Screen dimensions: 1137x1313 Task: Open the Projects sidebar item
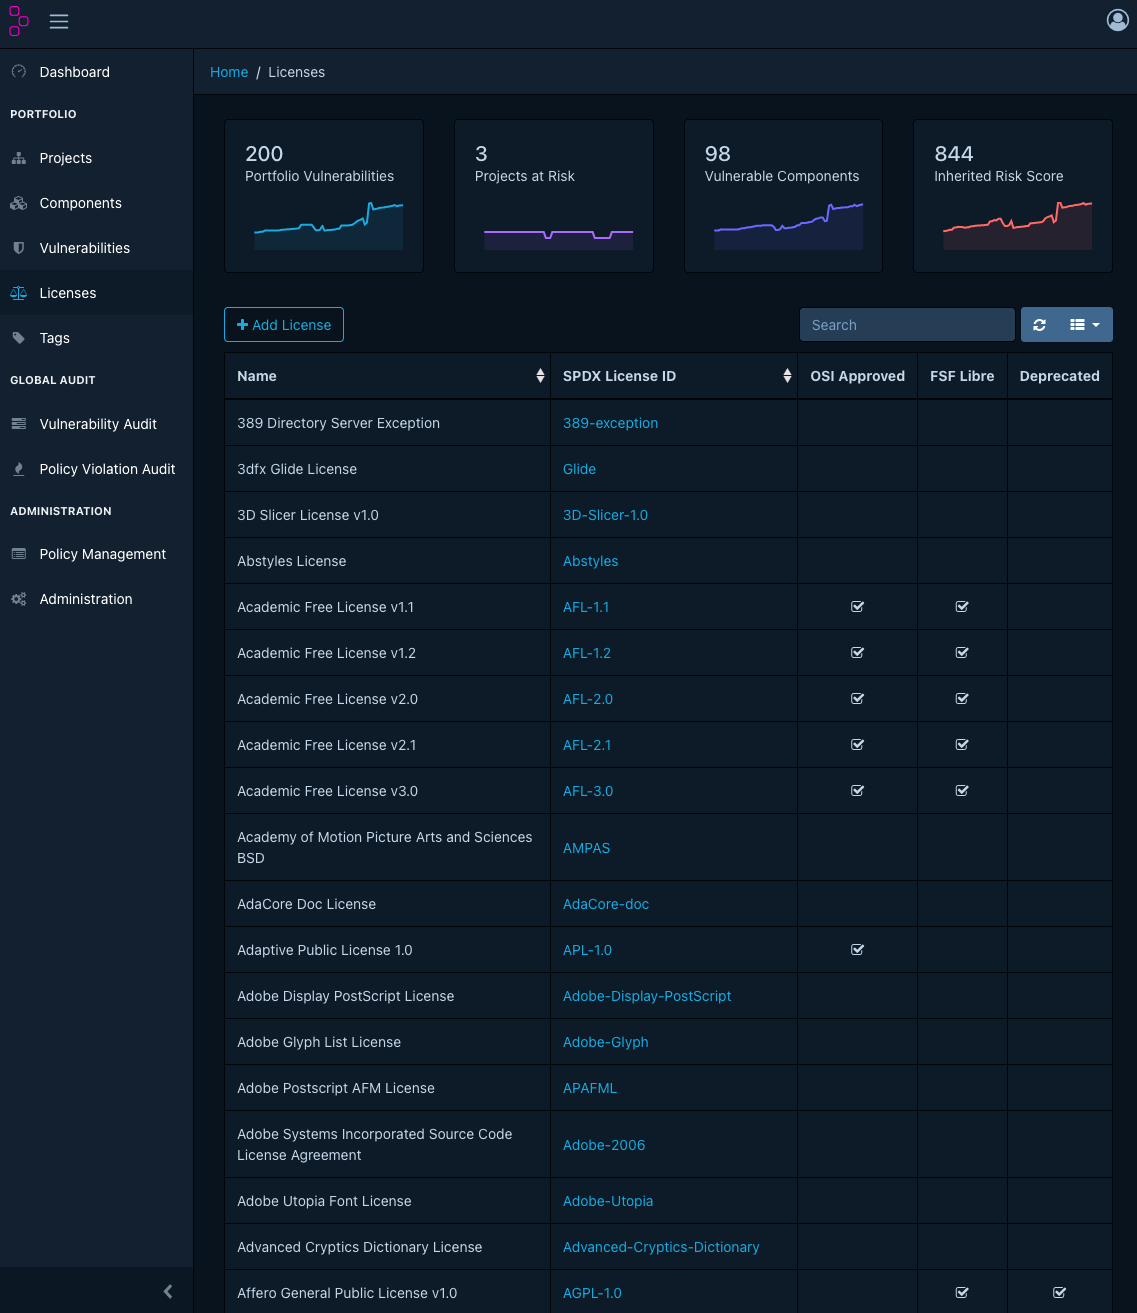pyautogui.click(x=96, y=158)
